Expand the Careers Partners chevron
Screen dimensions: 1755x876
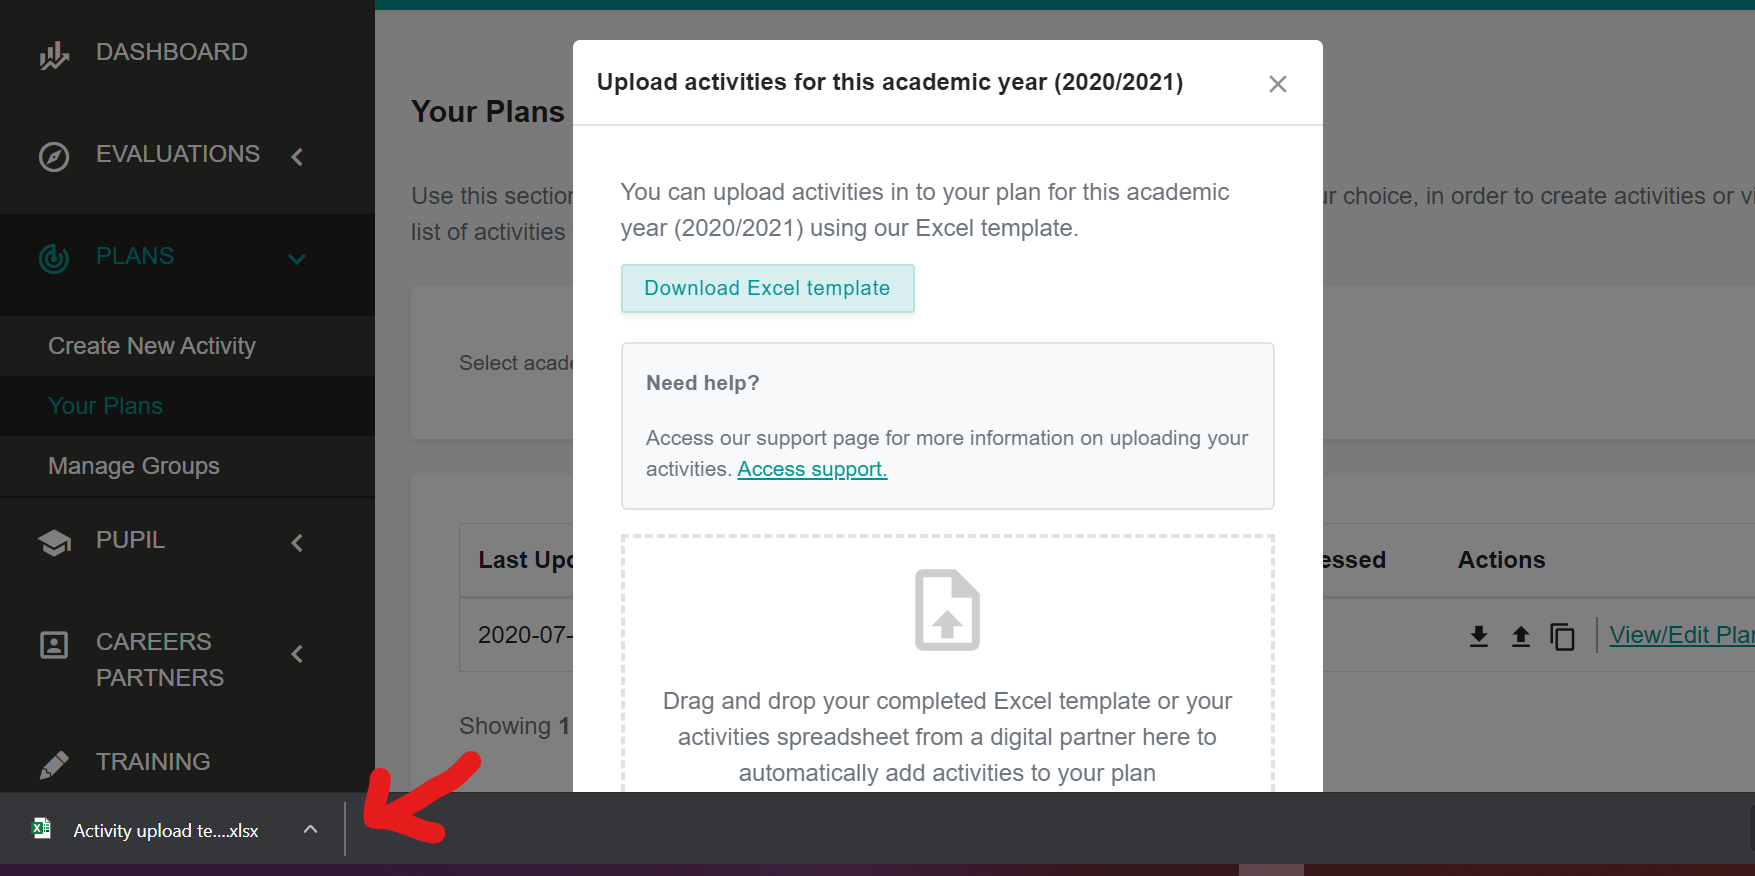click(297, 654)
